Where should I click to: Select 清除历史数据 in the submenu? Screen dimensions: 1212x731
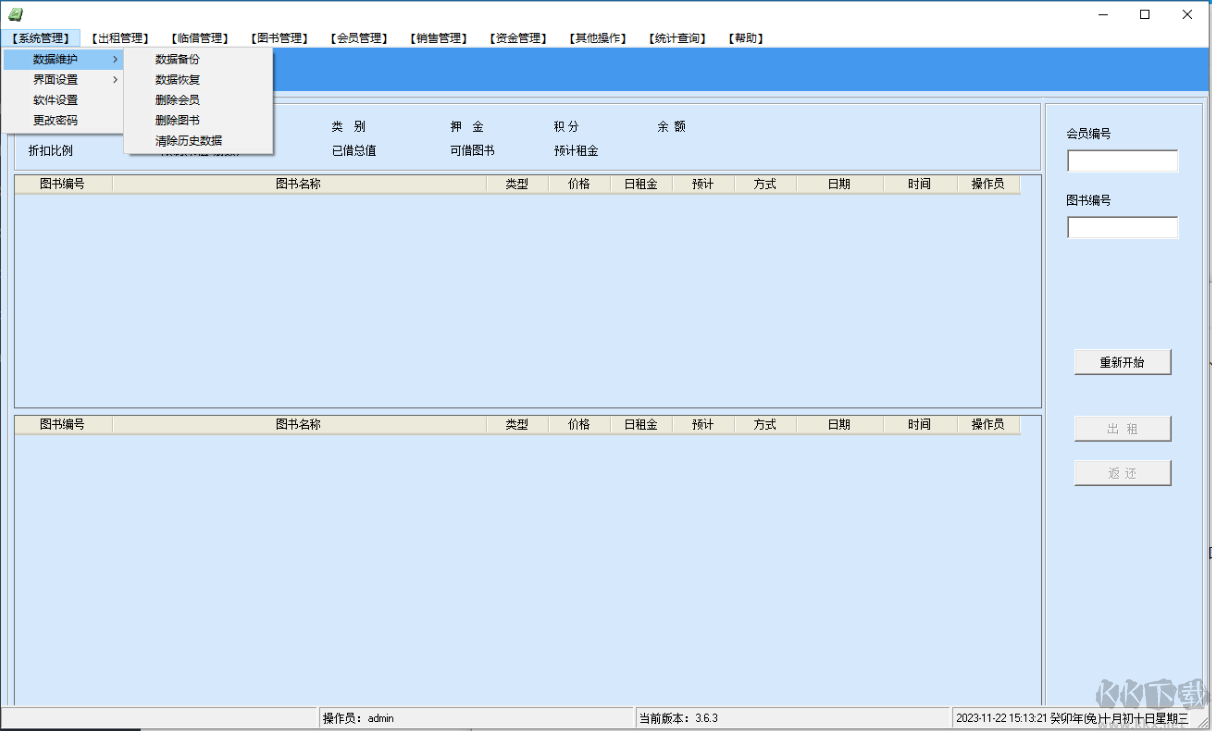[198, 141]
